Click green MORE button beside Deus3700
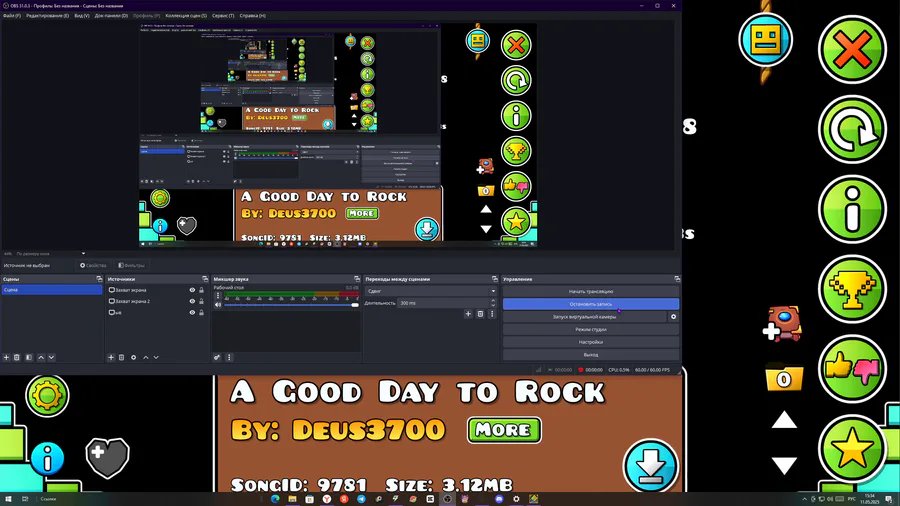Image resolution: width=900 pixels, height=506 pixels. click(x=504, y=430)
